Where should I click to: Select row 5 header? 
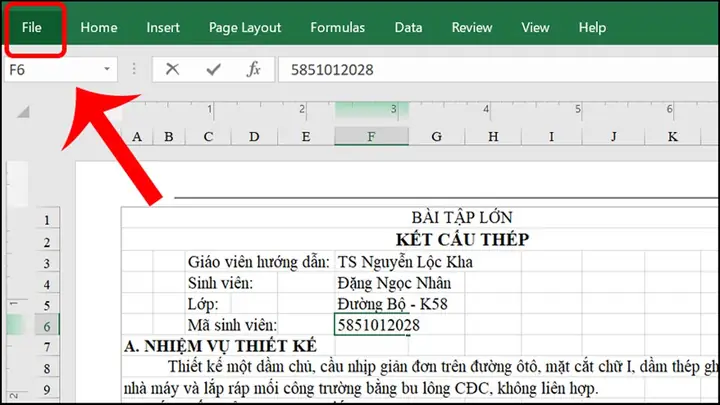point(47,305)
